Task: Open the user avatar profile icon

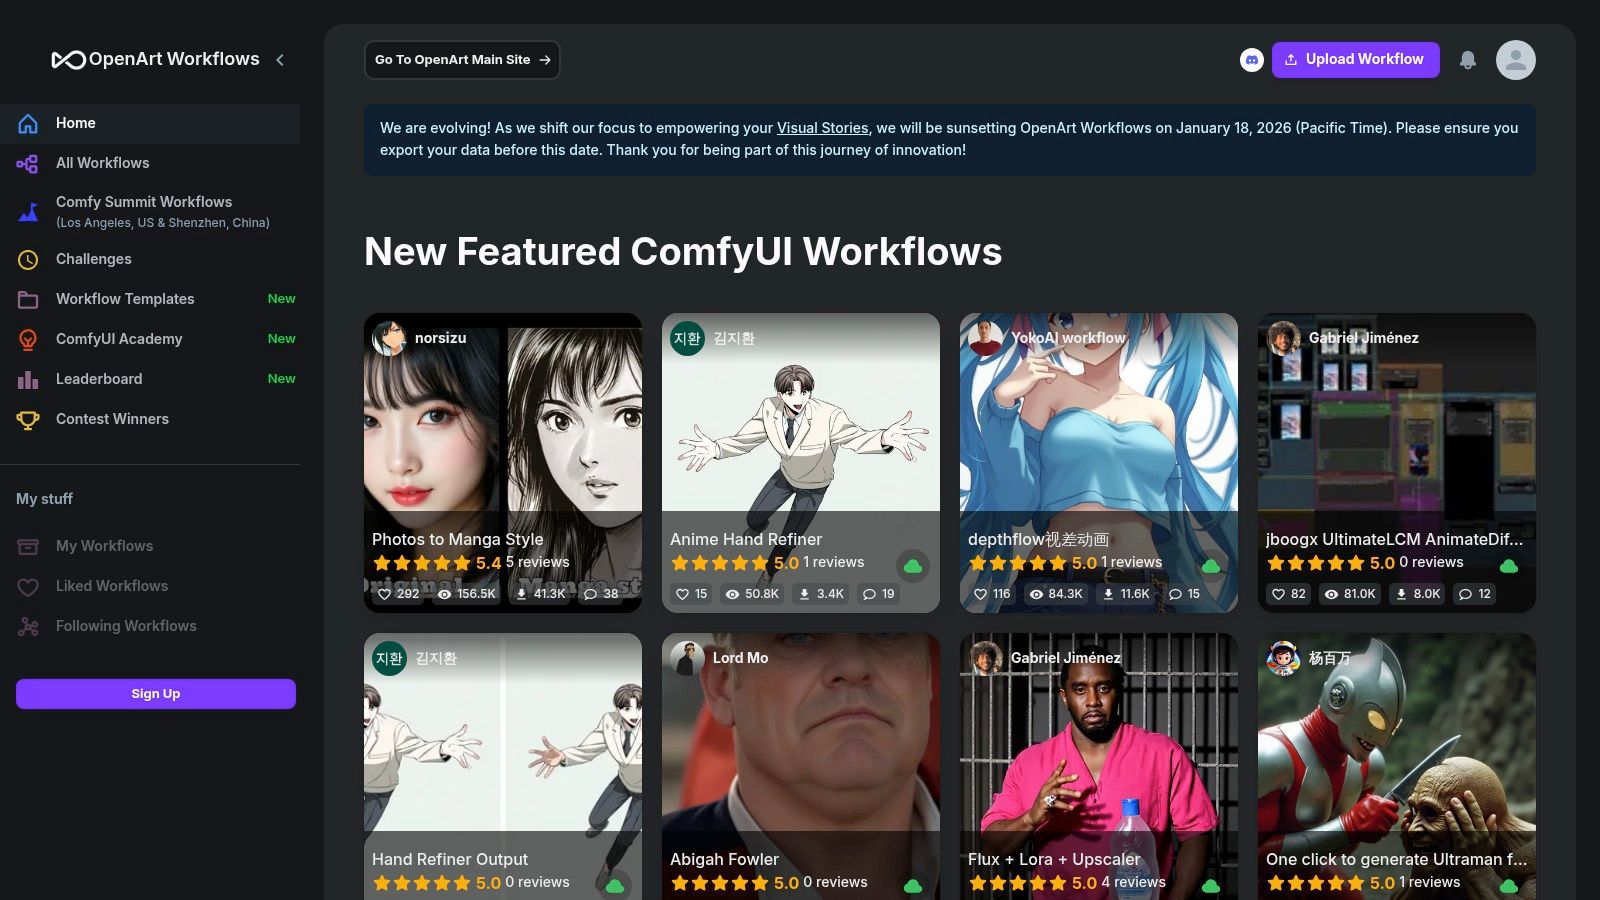Action: coord(1515,60)
